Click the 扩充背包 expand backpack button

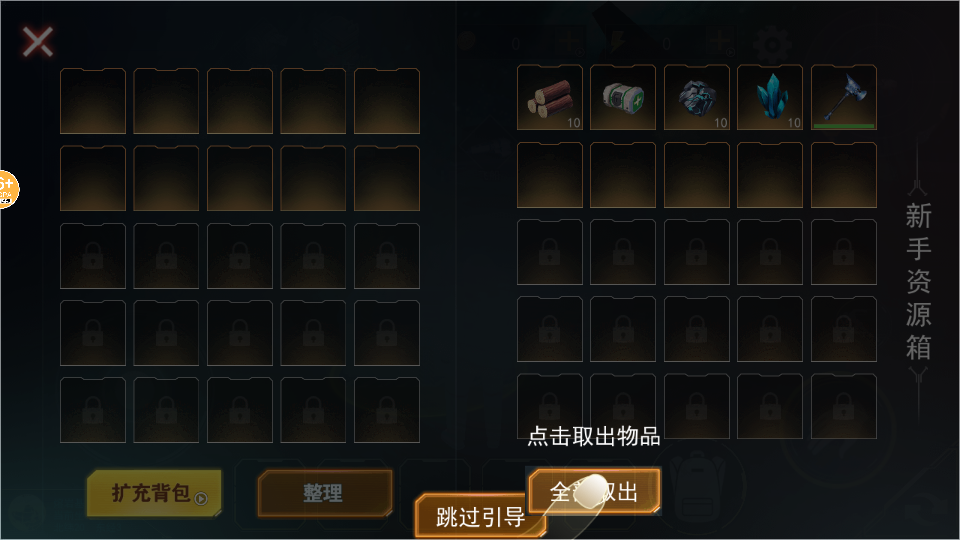point(154,493)
